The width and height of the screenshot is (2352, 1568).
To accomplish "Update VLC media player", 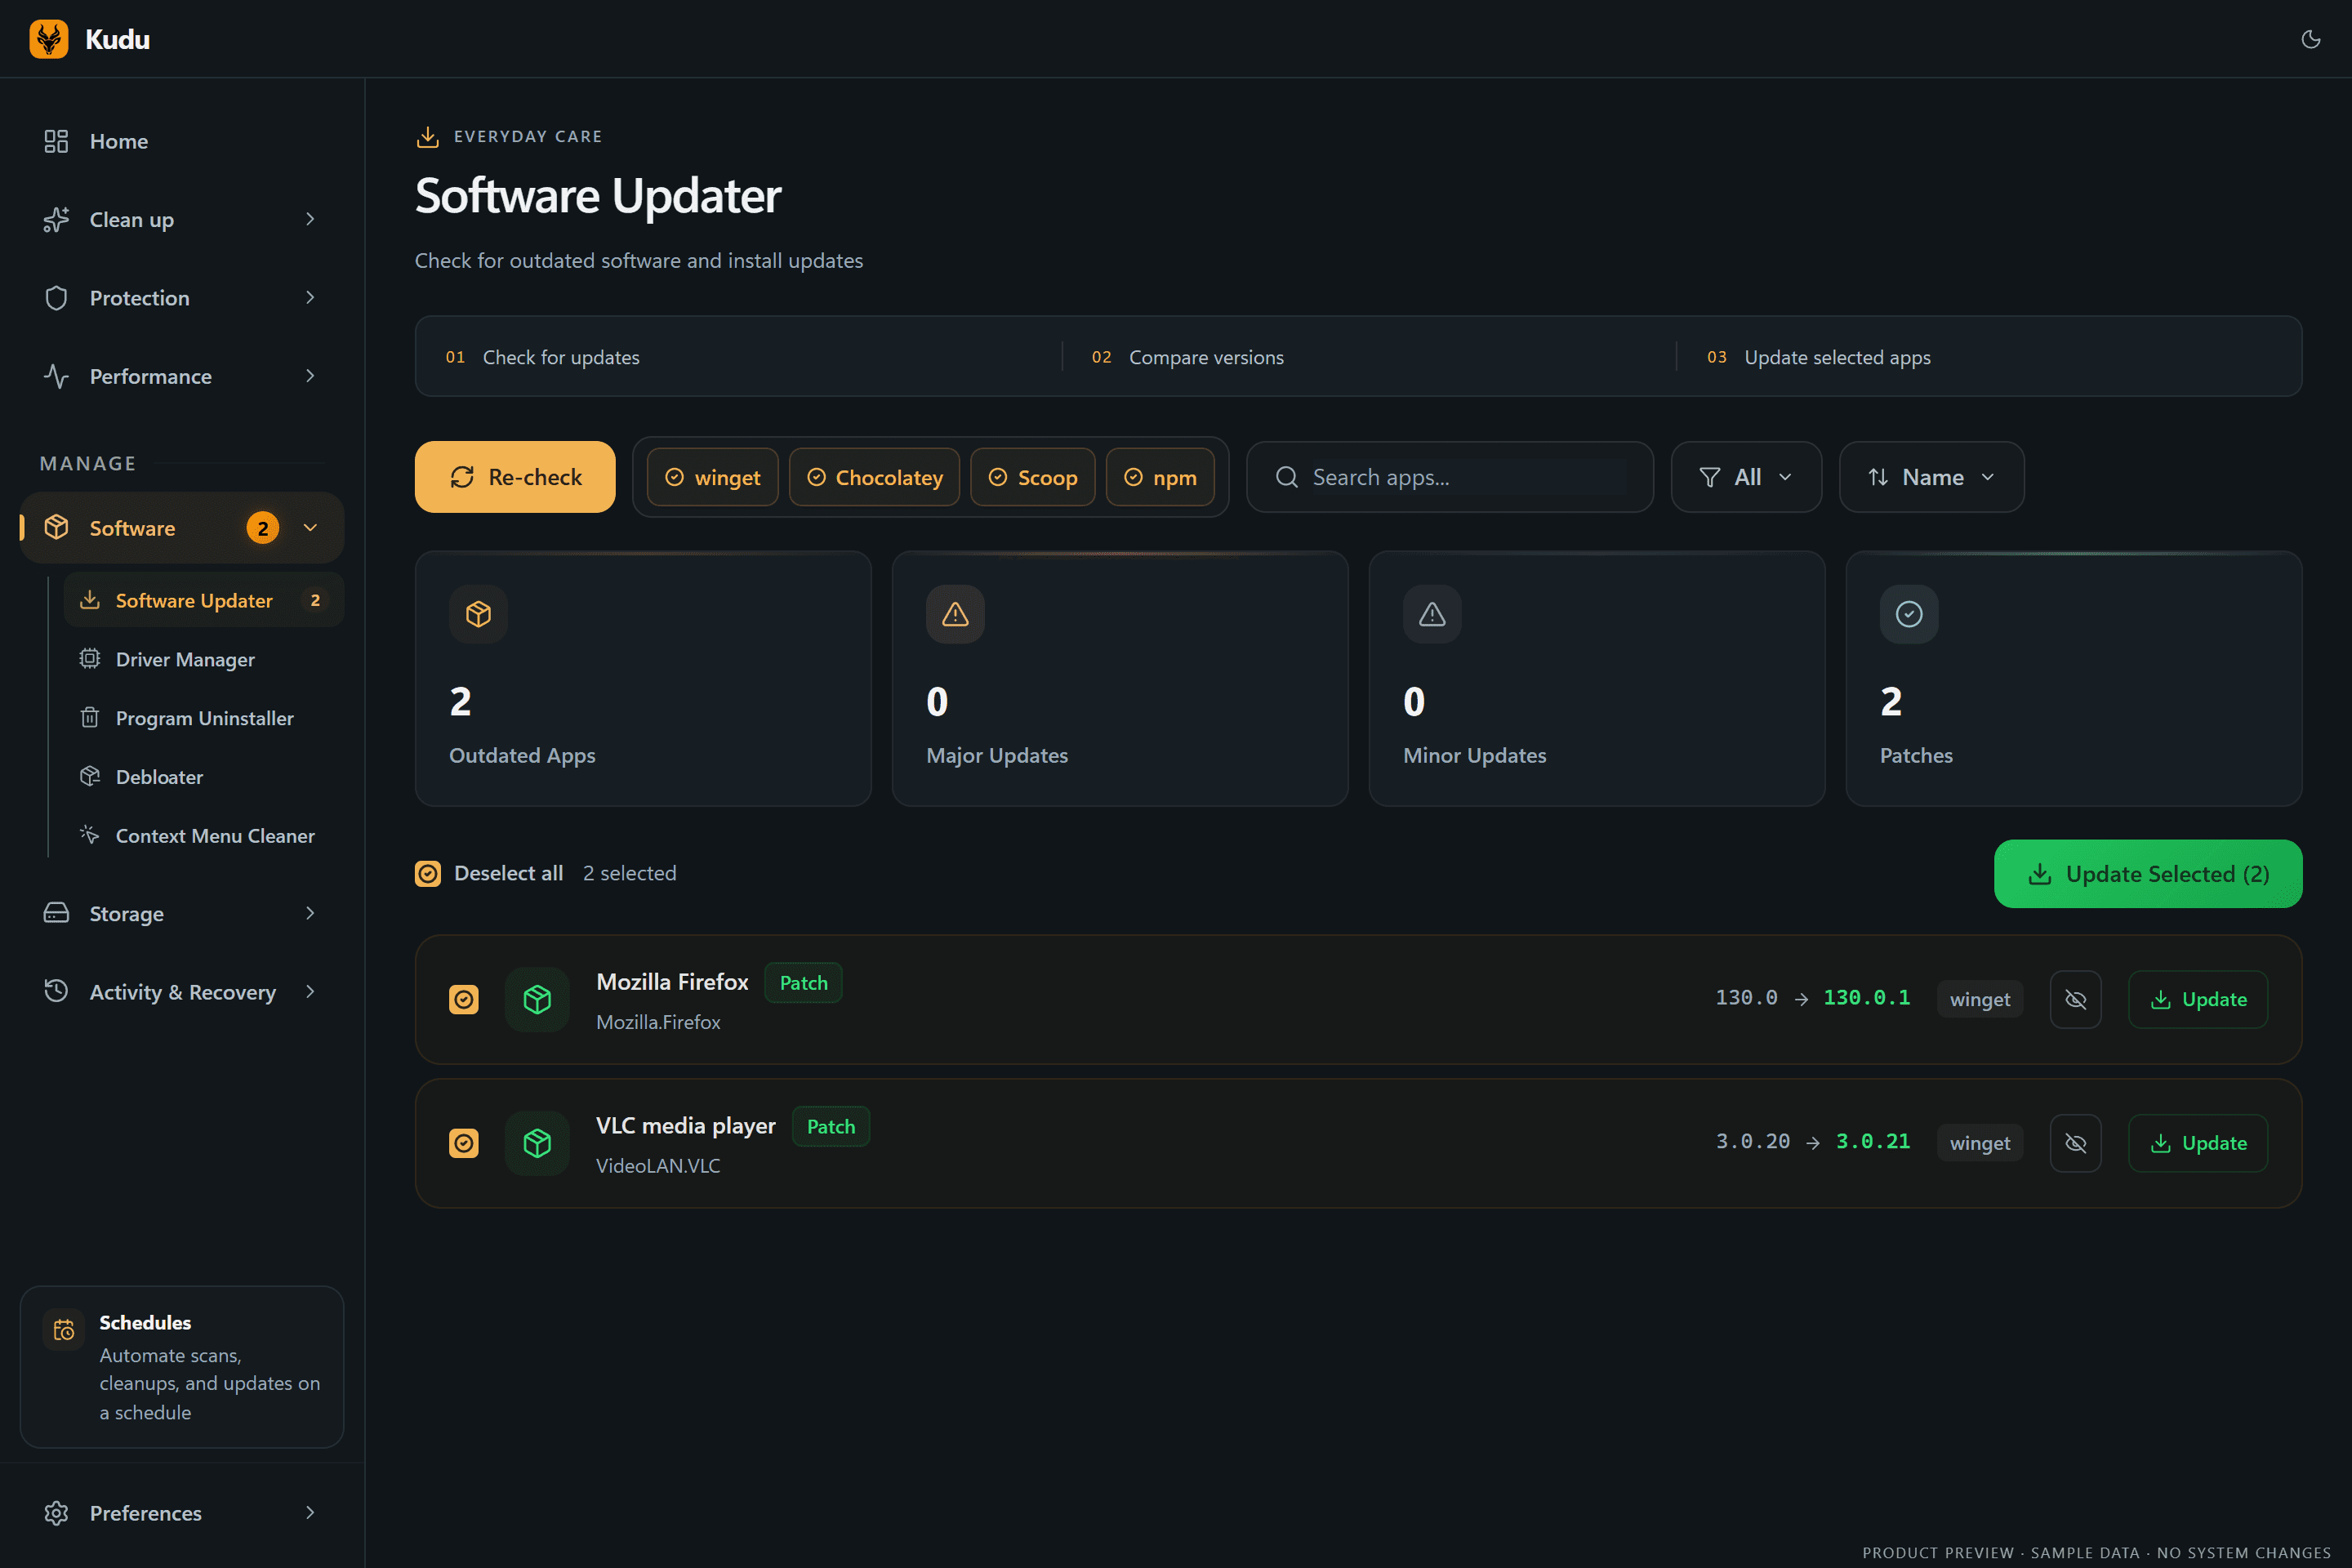I will 2198,1143.
